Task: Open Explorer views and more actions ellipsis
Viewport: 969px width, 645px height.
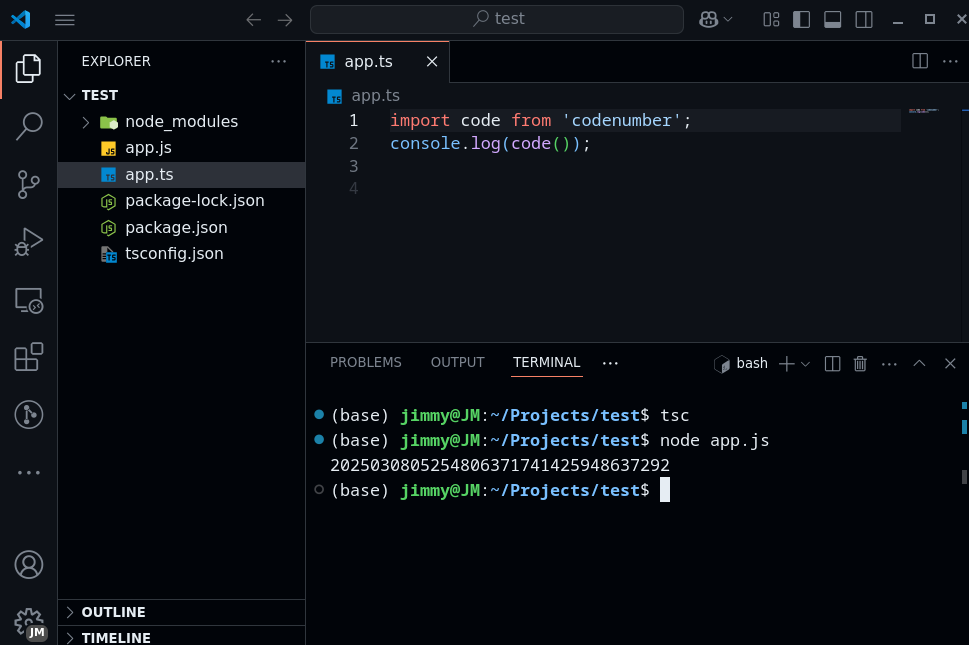Action: pyautogui.click(x=279, y=61)
